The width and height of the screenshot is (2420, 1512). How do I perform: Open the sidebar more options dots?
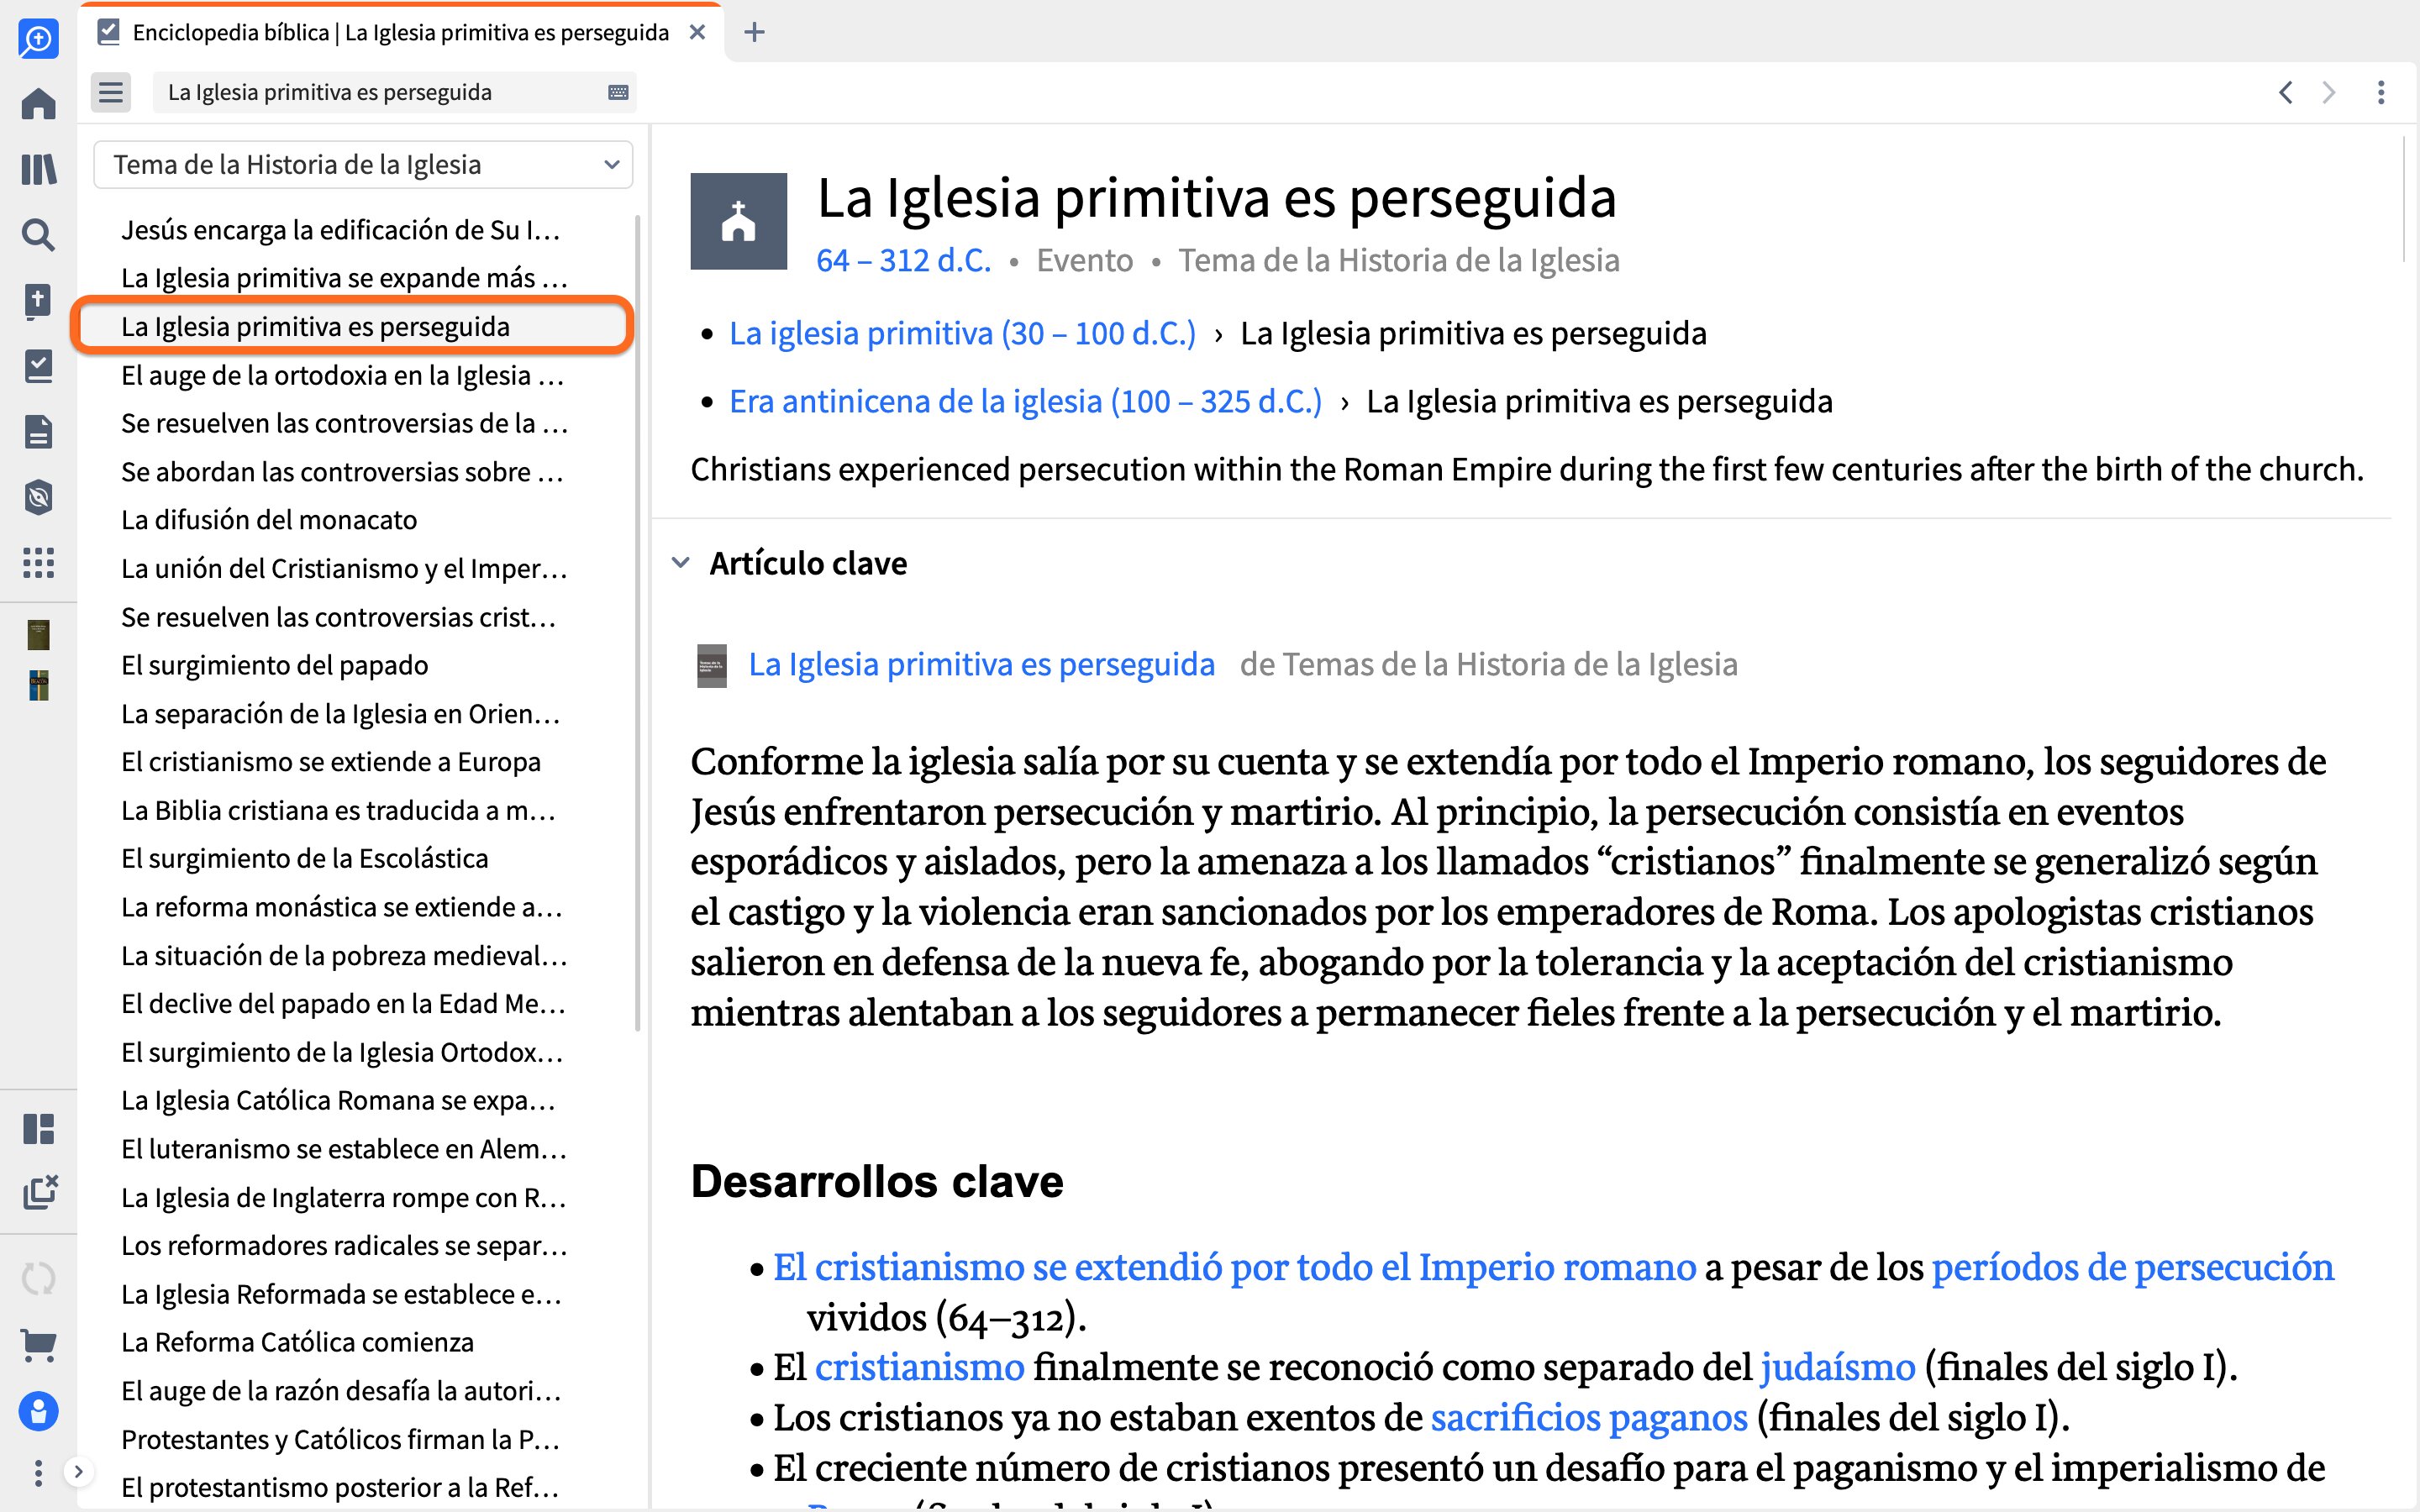click(x=38, y=1473)
